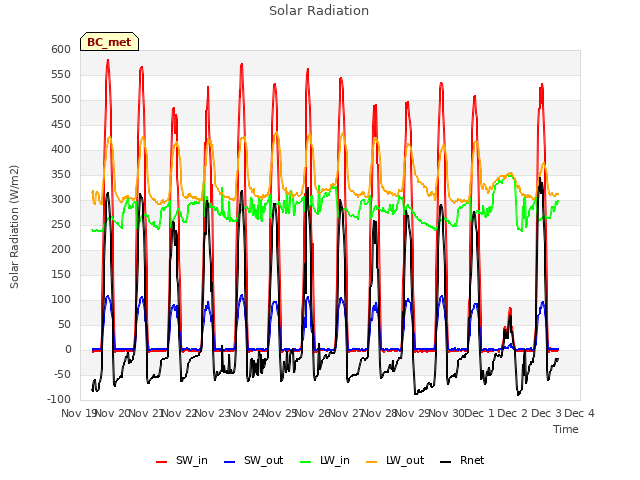Toggle the LW_out legend entry
The image size is (640, 480).
[395, 460]
